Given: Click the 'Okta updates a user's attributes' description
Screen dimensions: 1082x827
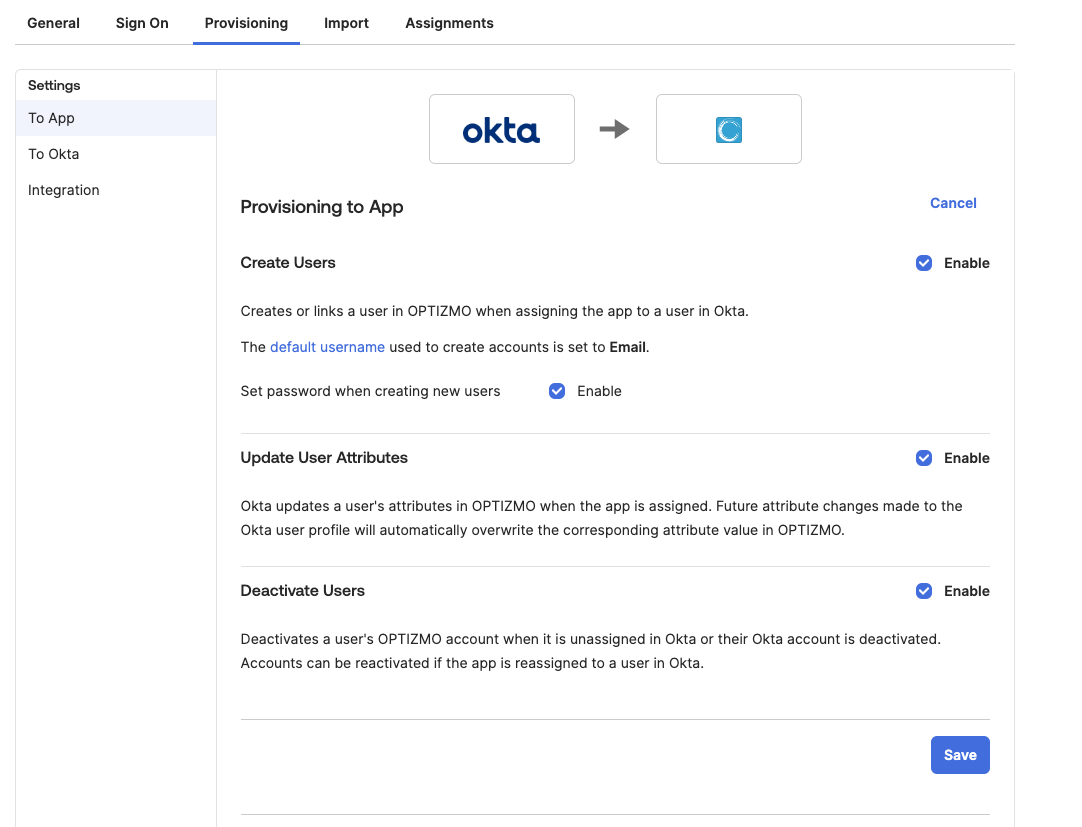Looking at the screenshot, I should pos(601,518).
